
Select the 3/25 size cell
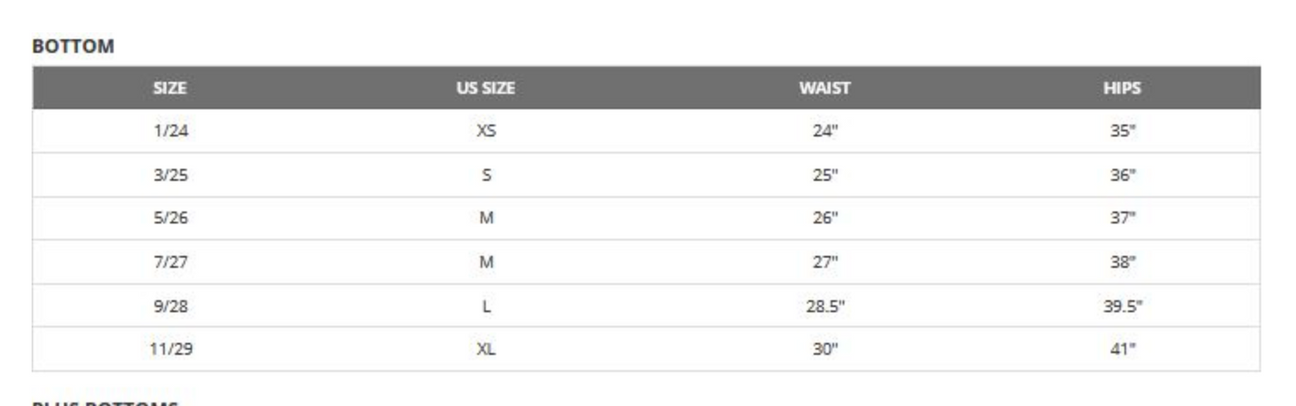(x=171, y=175)
